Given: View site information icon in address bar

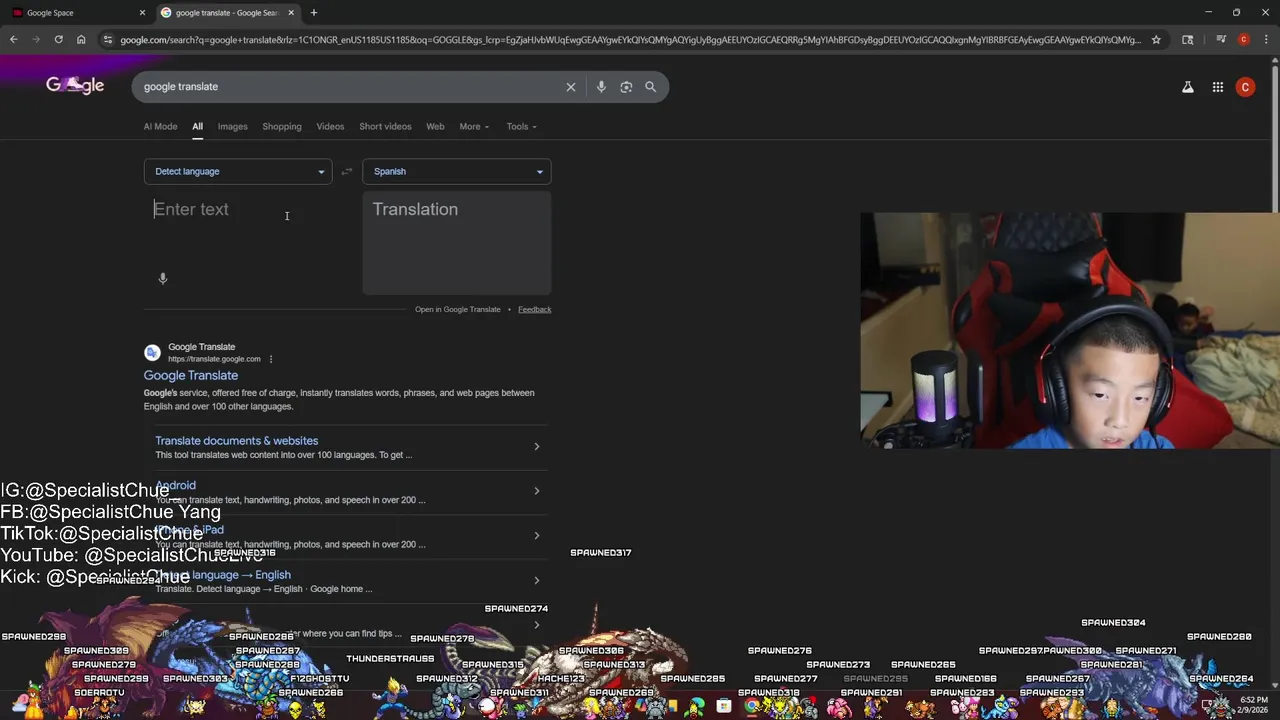Looking at the screenshot, I should pos(108,40).
